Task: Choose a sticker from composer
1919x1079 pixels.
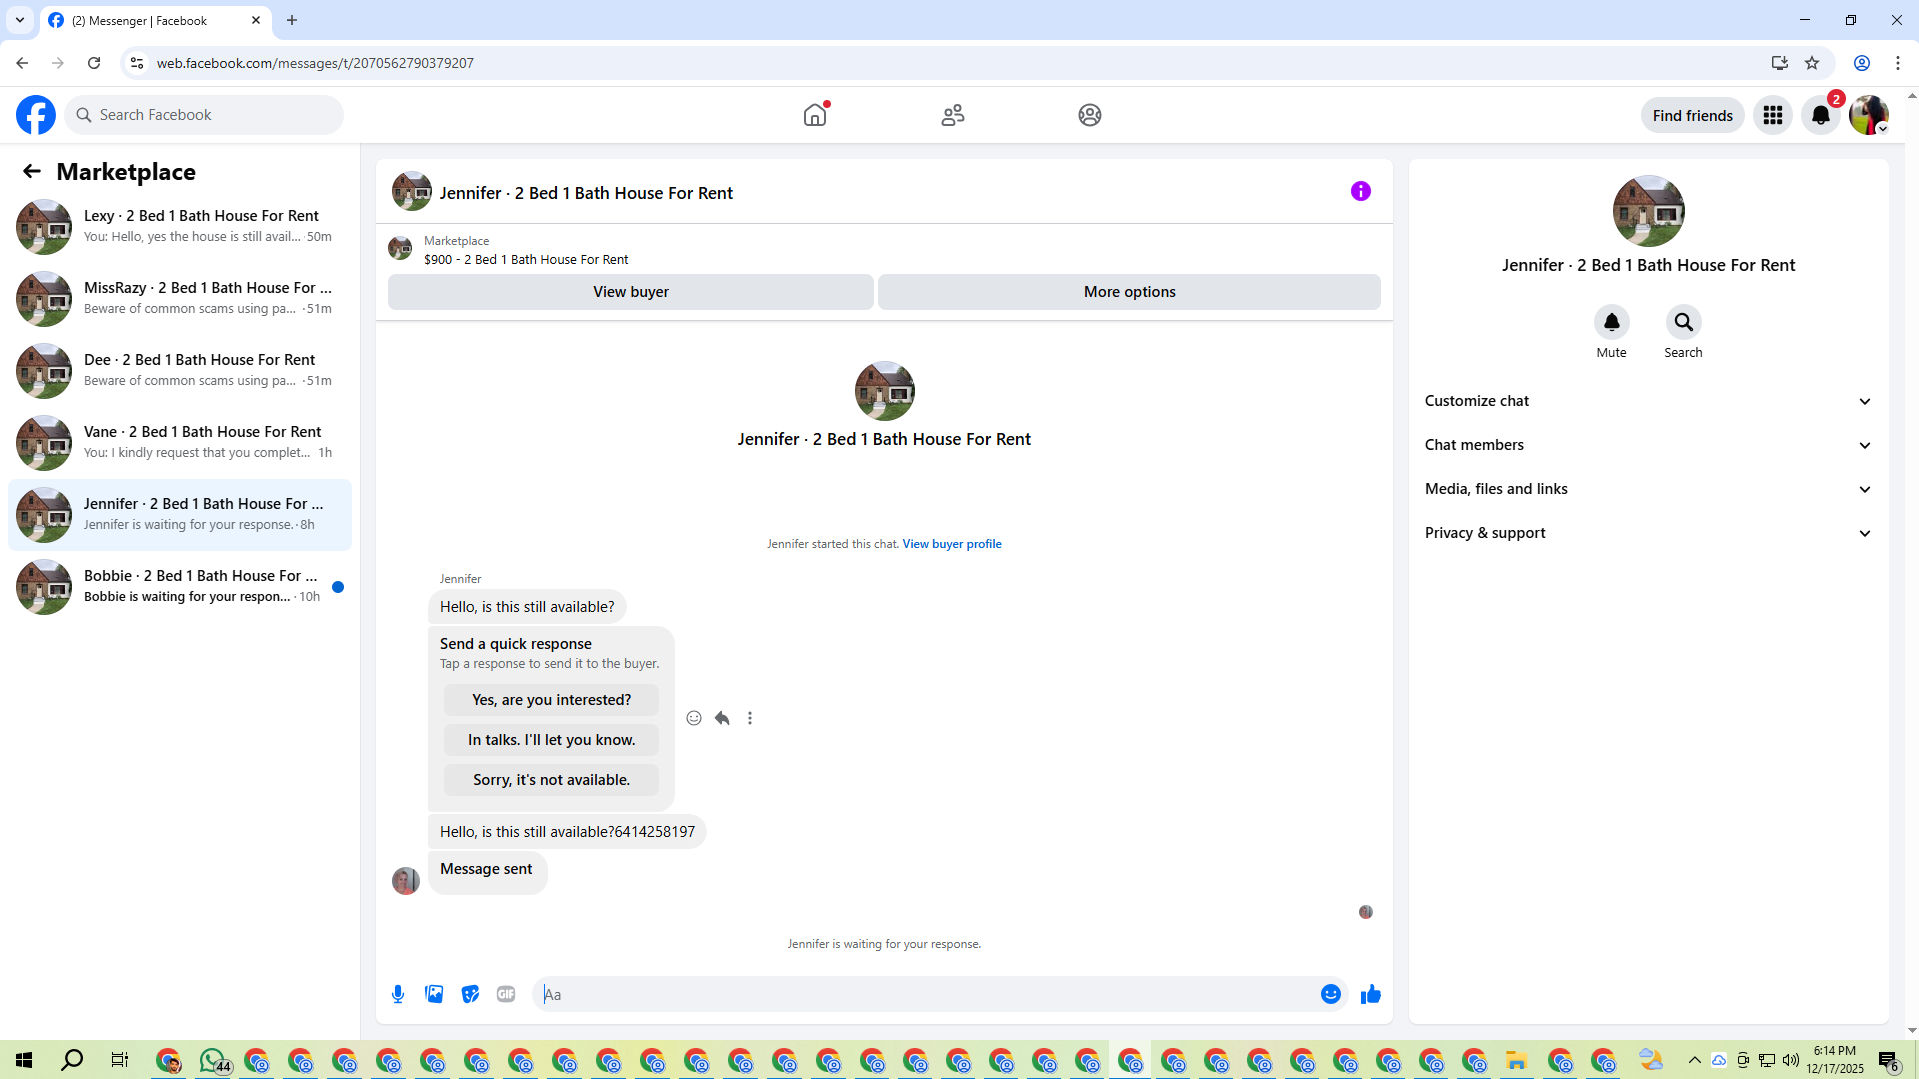Action: pyautogui.click(x=470, y=994)
